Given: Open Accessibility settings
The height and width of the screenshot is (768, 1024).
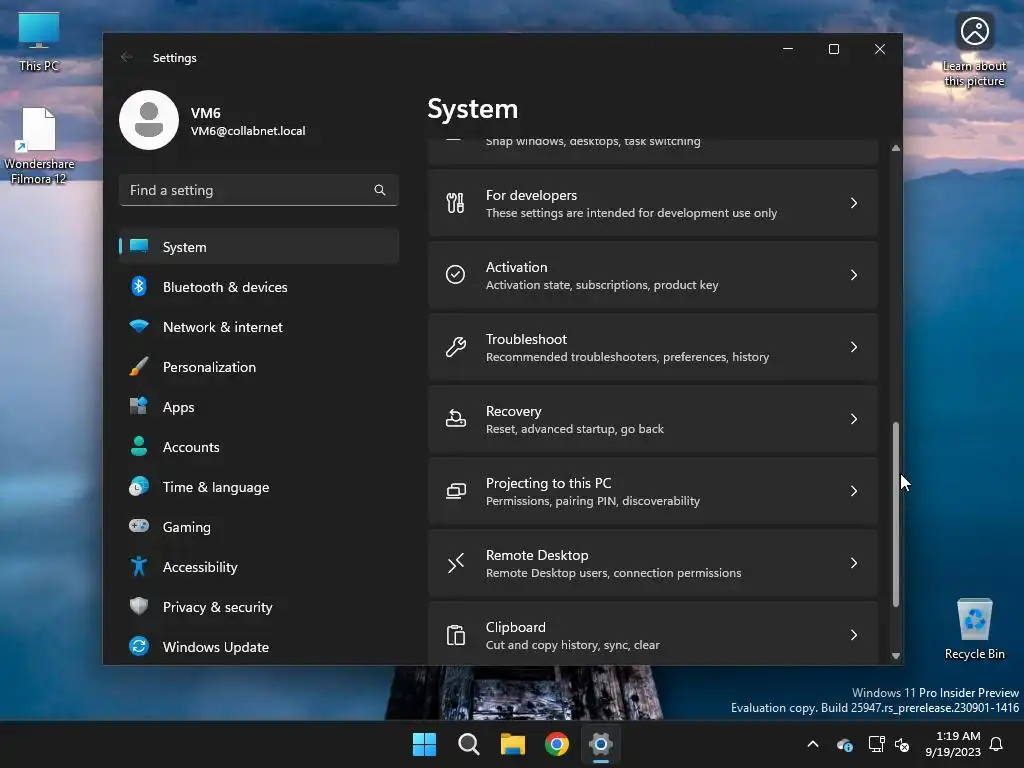Looking at the screenshot, I should [259, 567].
